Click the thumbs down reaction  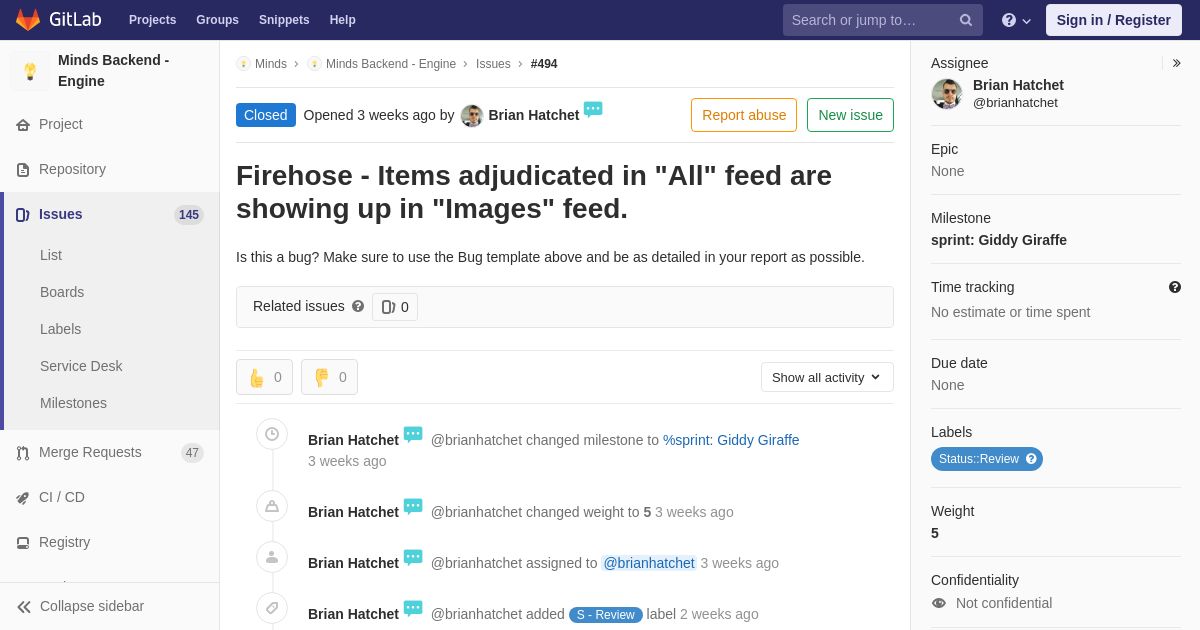tap(329, 377)
